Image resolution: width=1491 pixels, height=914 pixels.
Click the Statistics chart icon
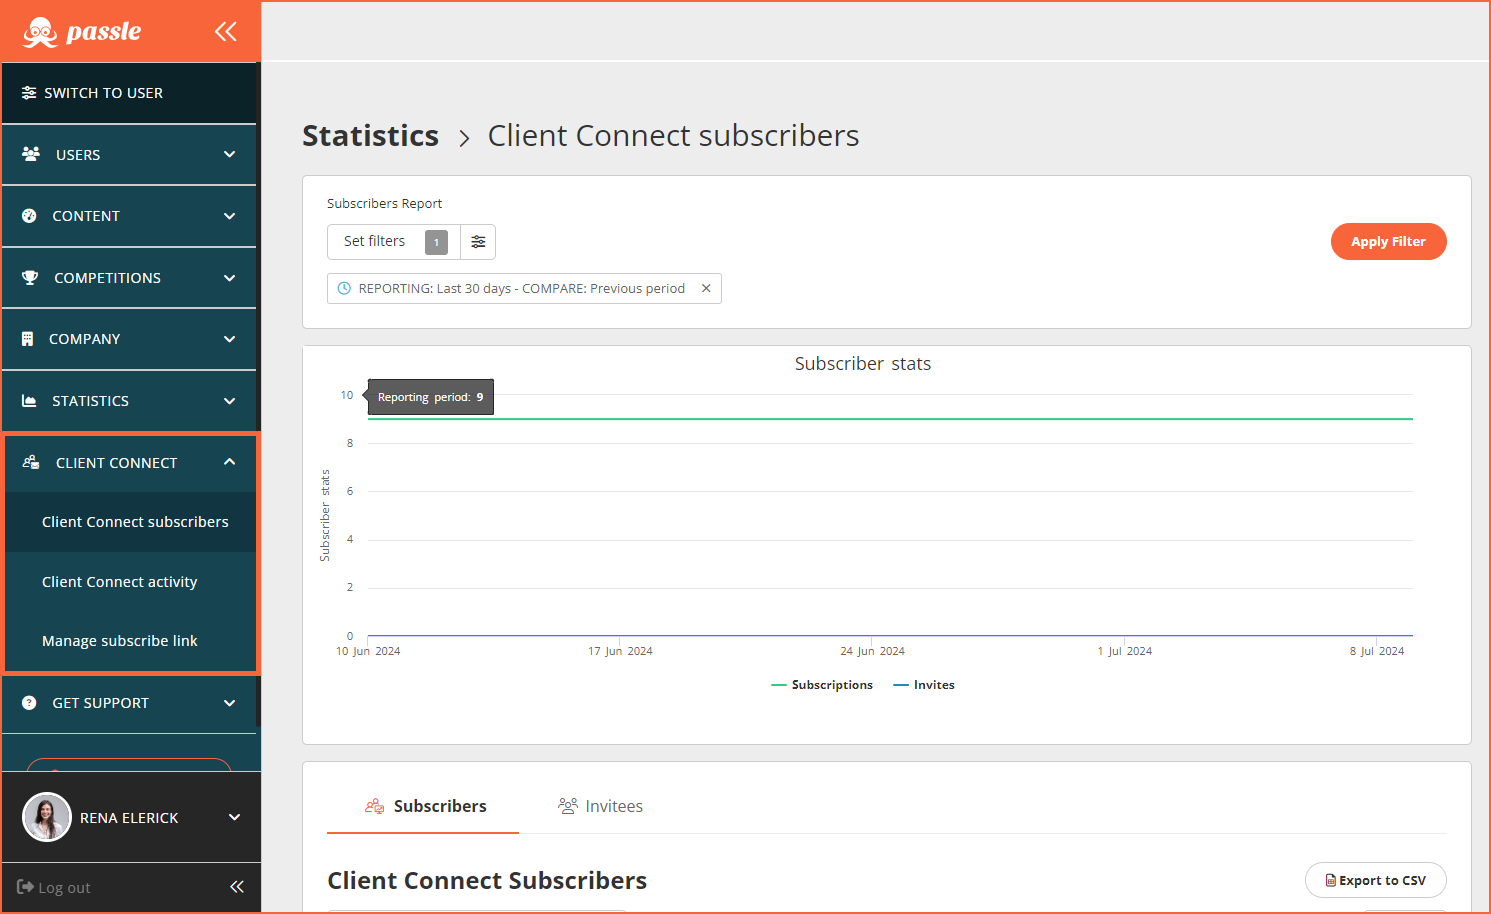29,401
